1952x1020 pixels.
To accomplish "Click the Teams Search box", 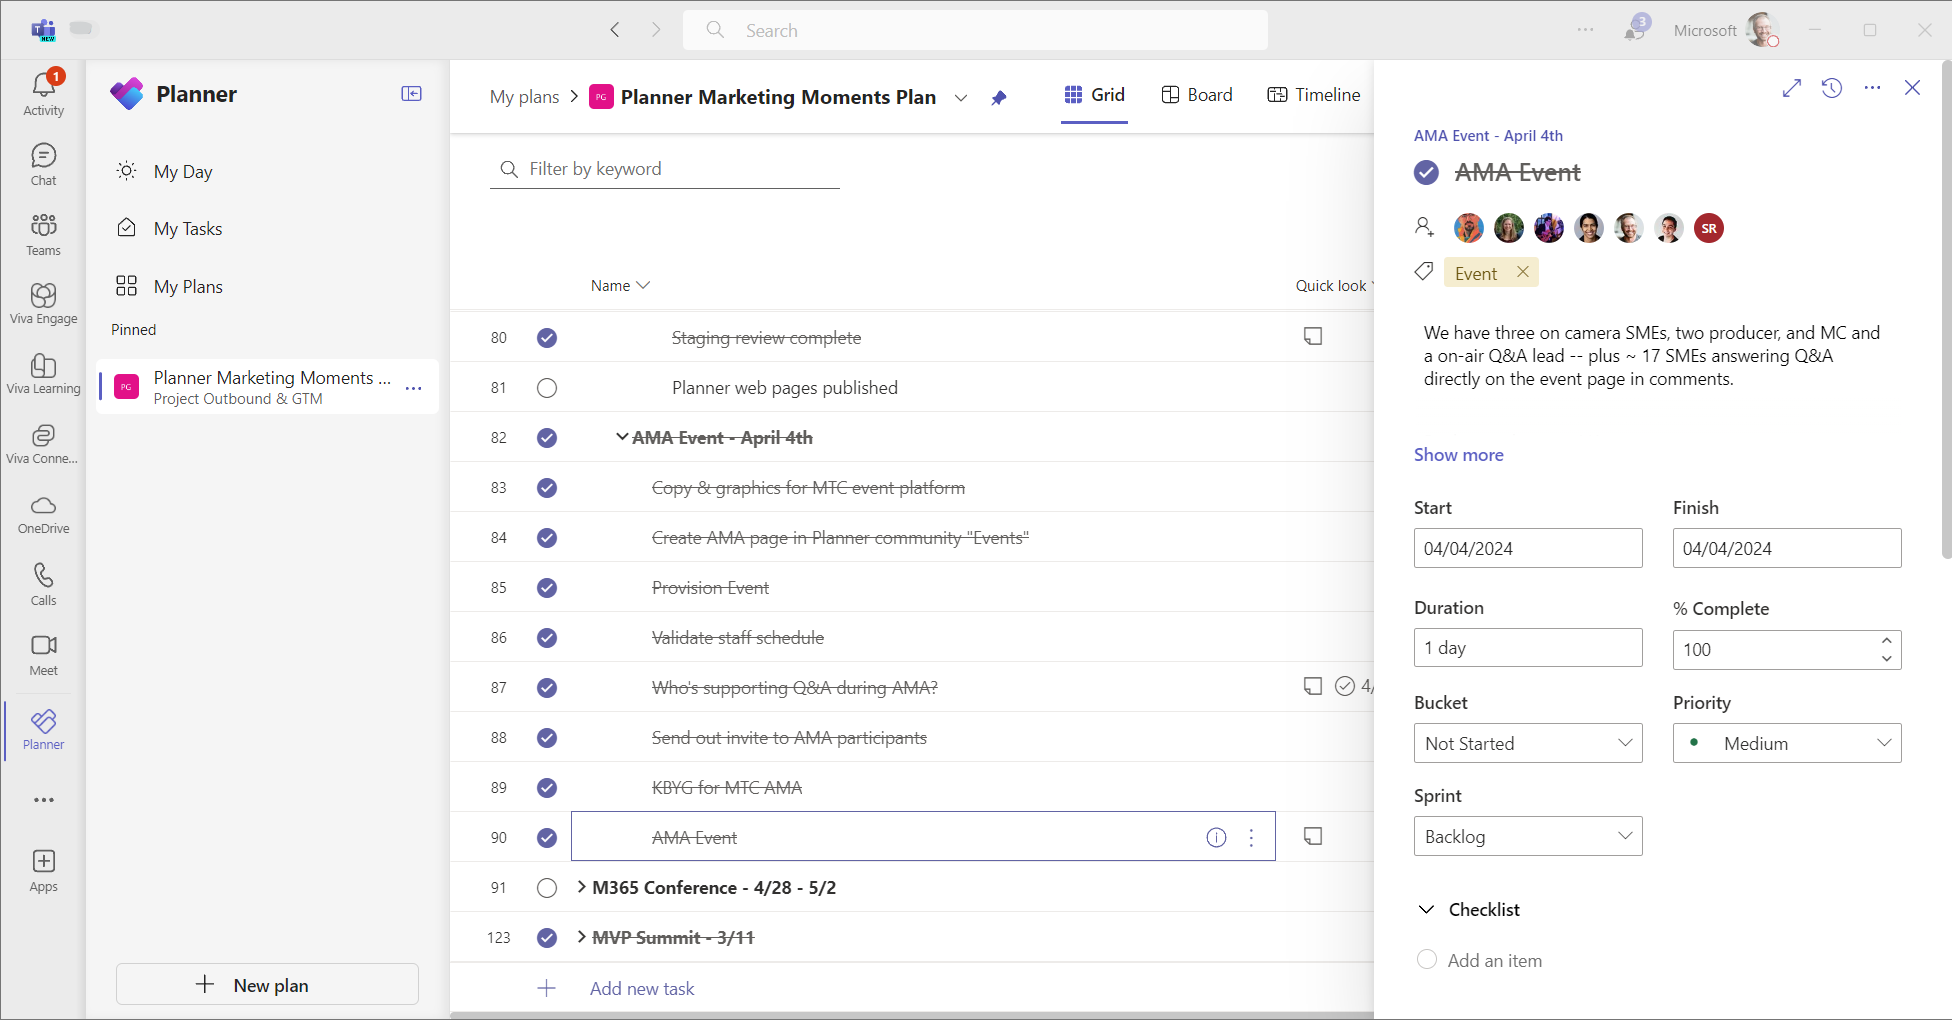I will point(975,30).
